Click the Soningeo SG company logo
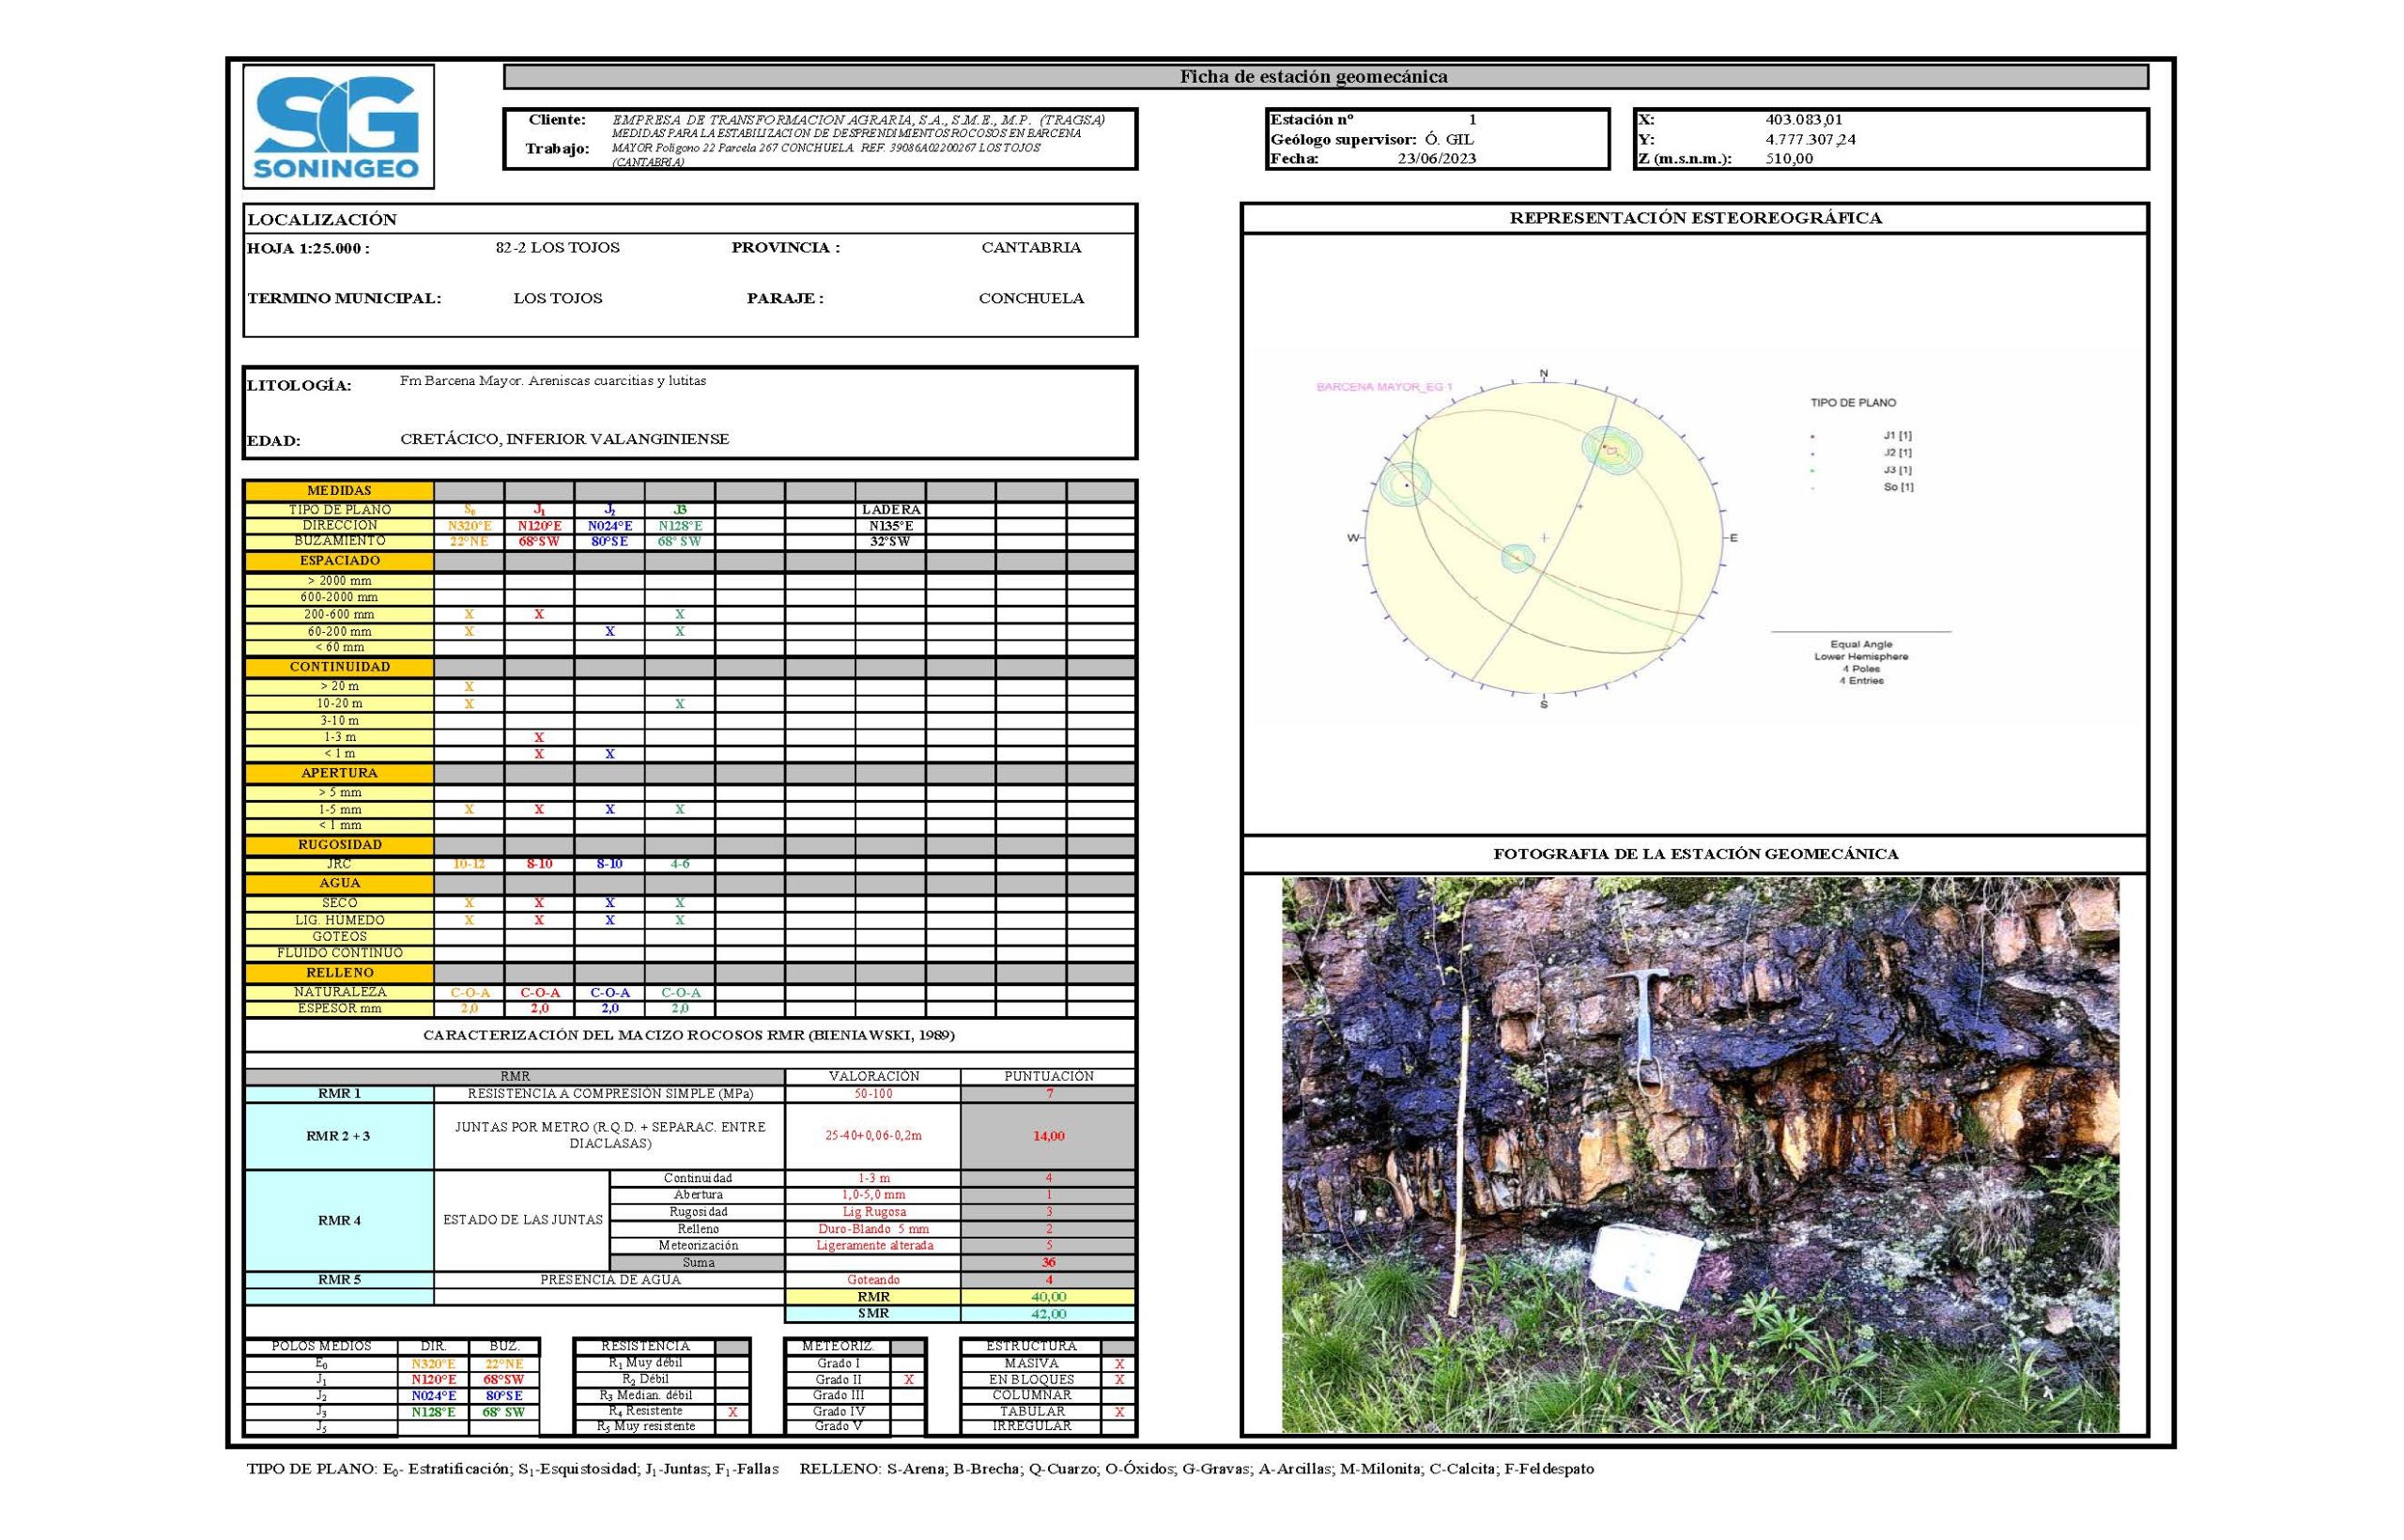The image size is (2404, 1540). click(337, 126)
